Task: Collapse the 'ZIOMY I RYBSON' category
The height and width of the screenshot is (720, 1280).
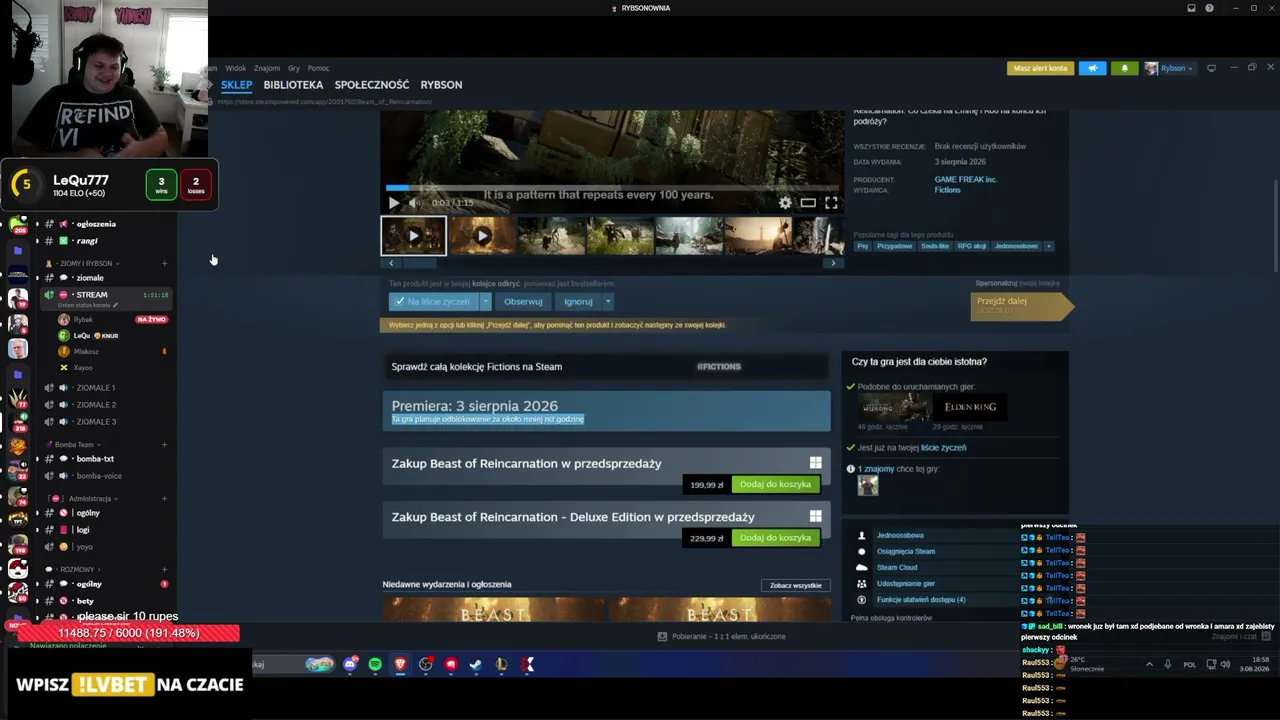Action: 85,263
